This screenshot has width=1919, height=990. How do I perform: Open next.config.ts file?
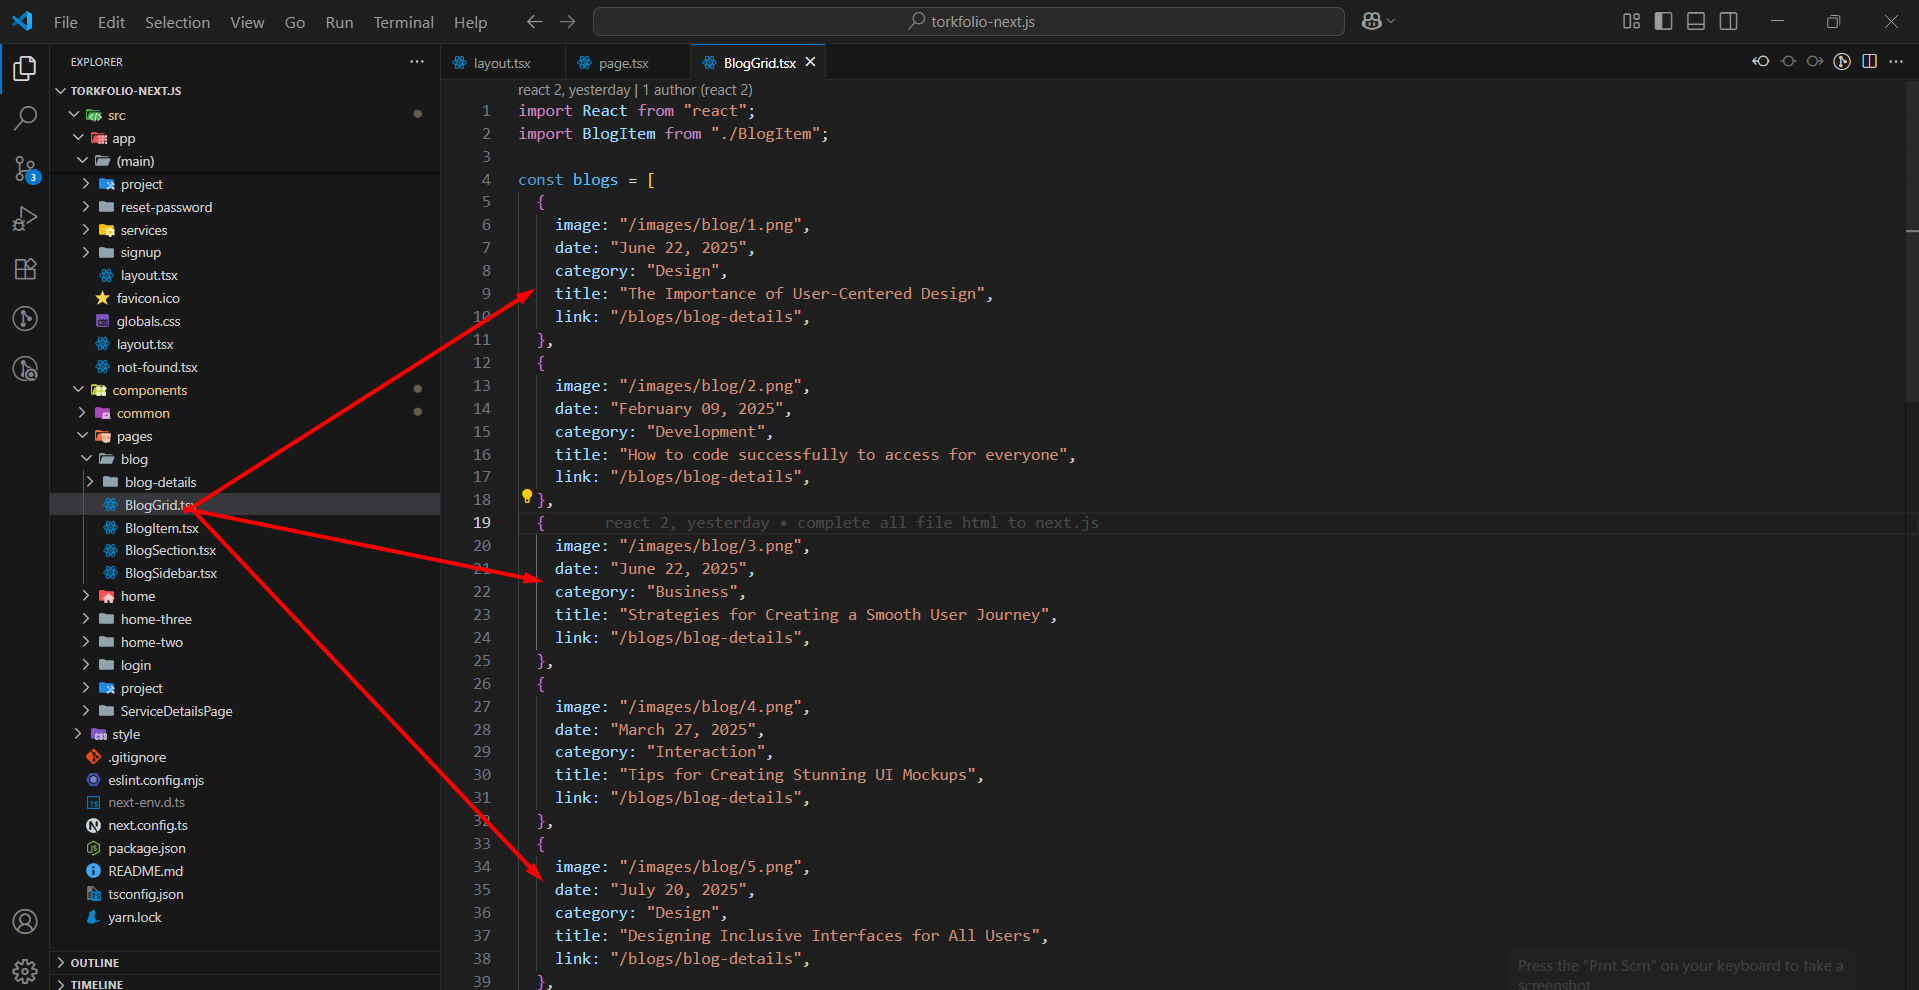coord(245,825)
